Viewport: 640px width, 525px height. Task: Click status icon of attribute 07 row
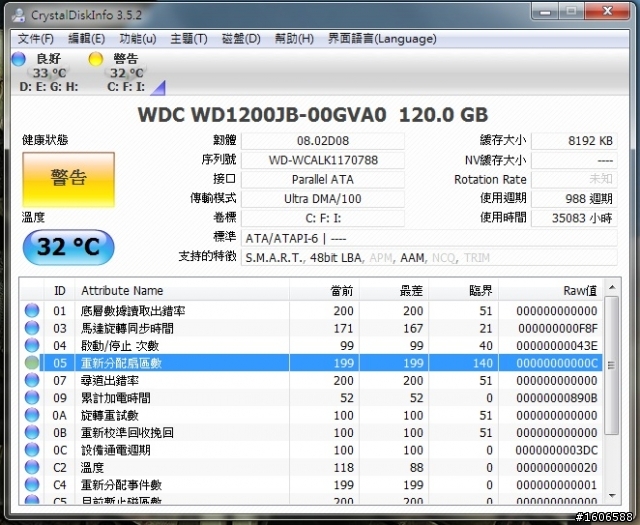tap(32, 380)
